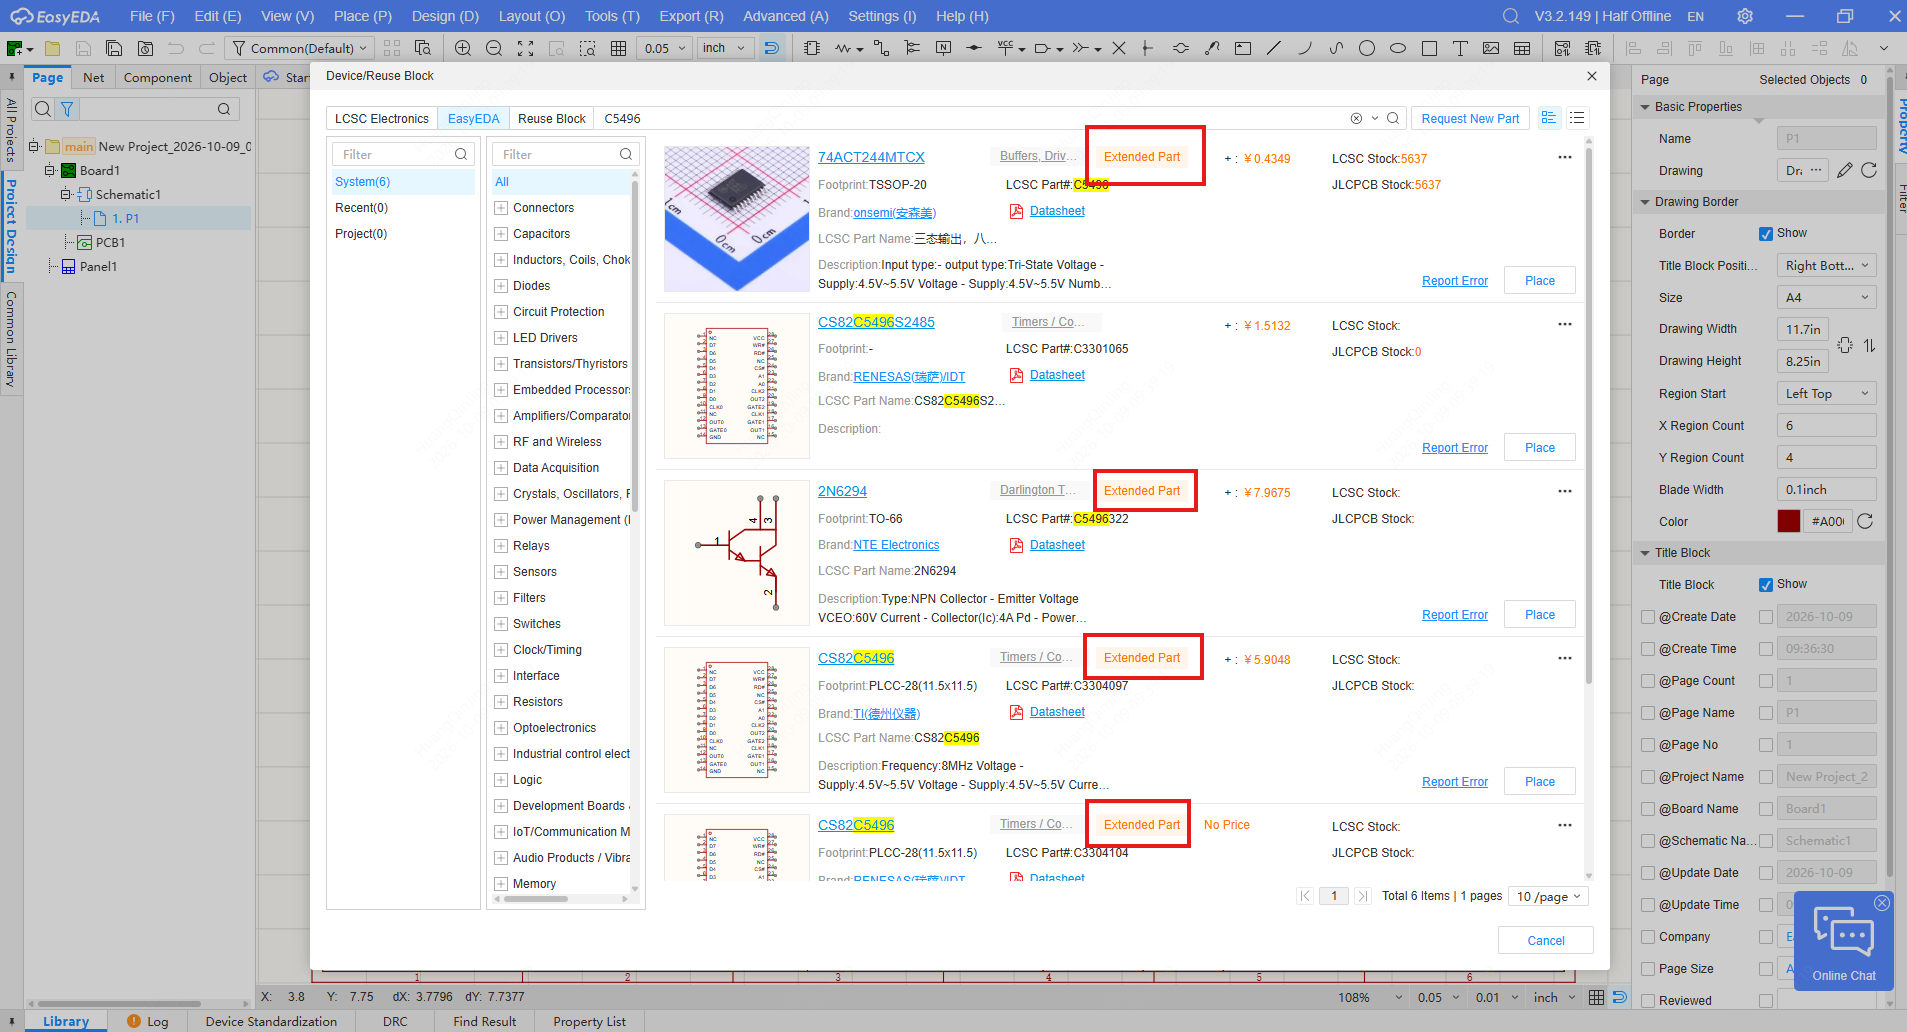
Task: Click the Request New Part button
Action: coord(1470,118)
